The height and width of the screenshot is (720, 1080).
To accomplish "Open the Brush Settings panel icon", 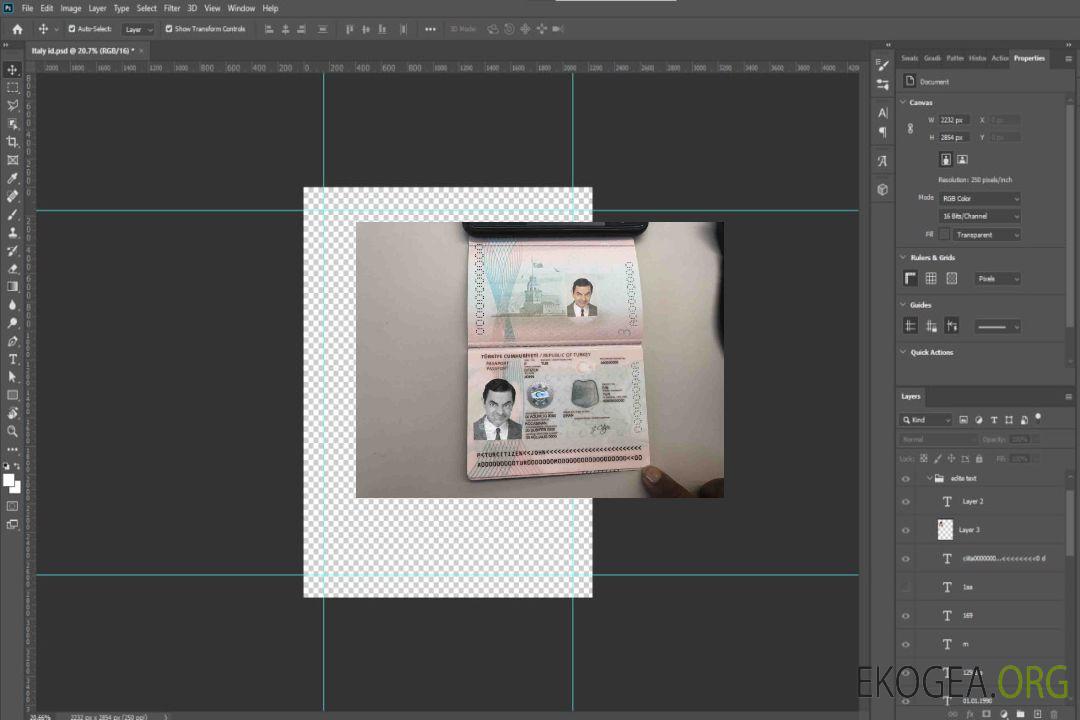I will click(883, 65).
